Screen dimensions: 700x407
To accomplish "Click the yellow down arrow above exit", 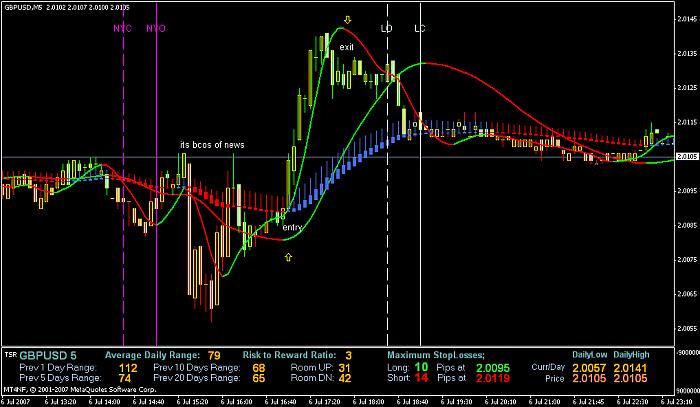I will pyautogui.click(x=348, y=20).
